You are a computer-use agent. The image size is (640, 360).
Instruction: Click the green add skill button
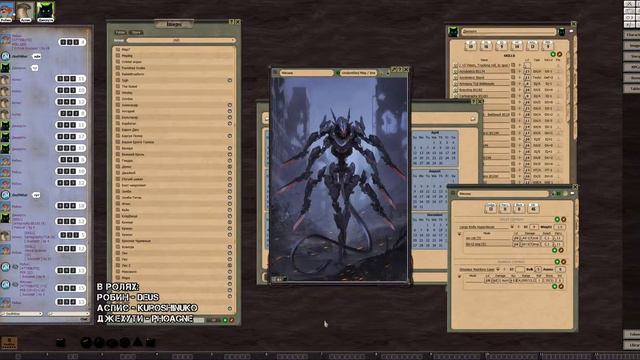553,54
